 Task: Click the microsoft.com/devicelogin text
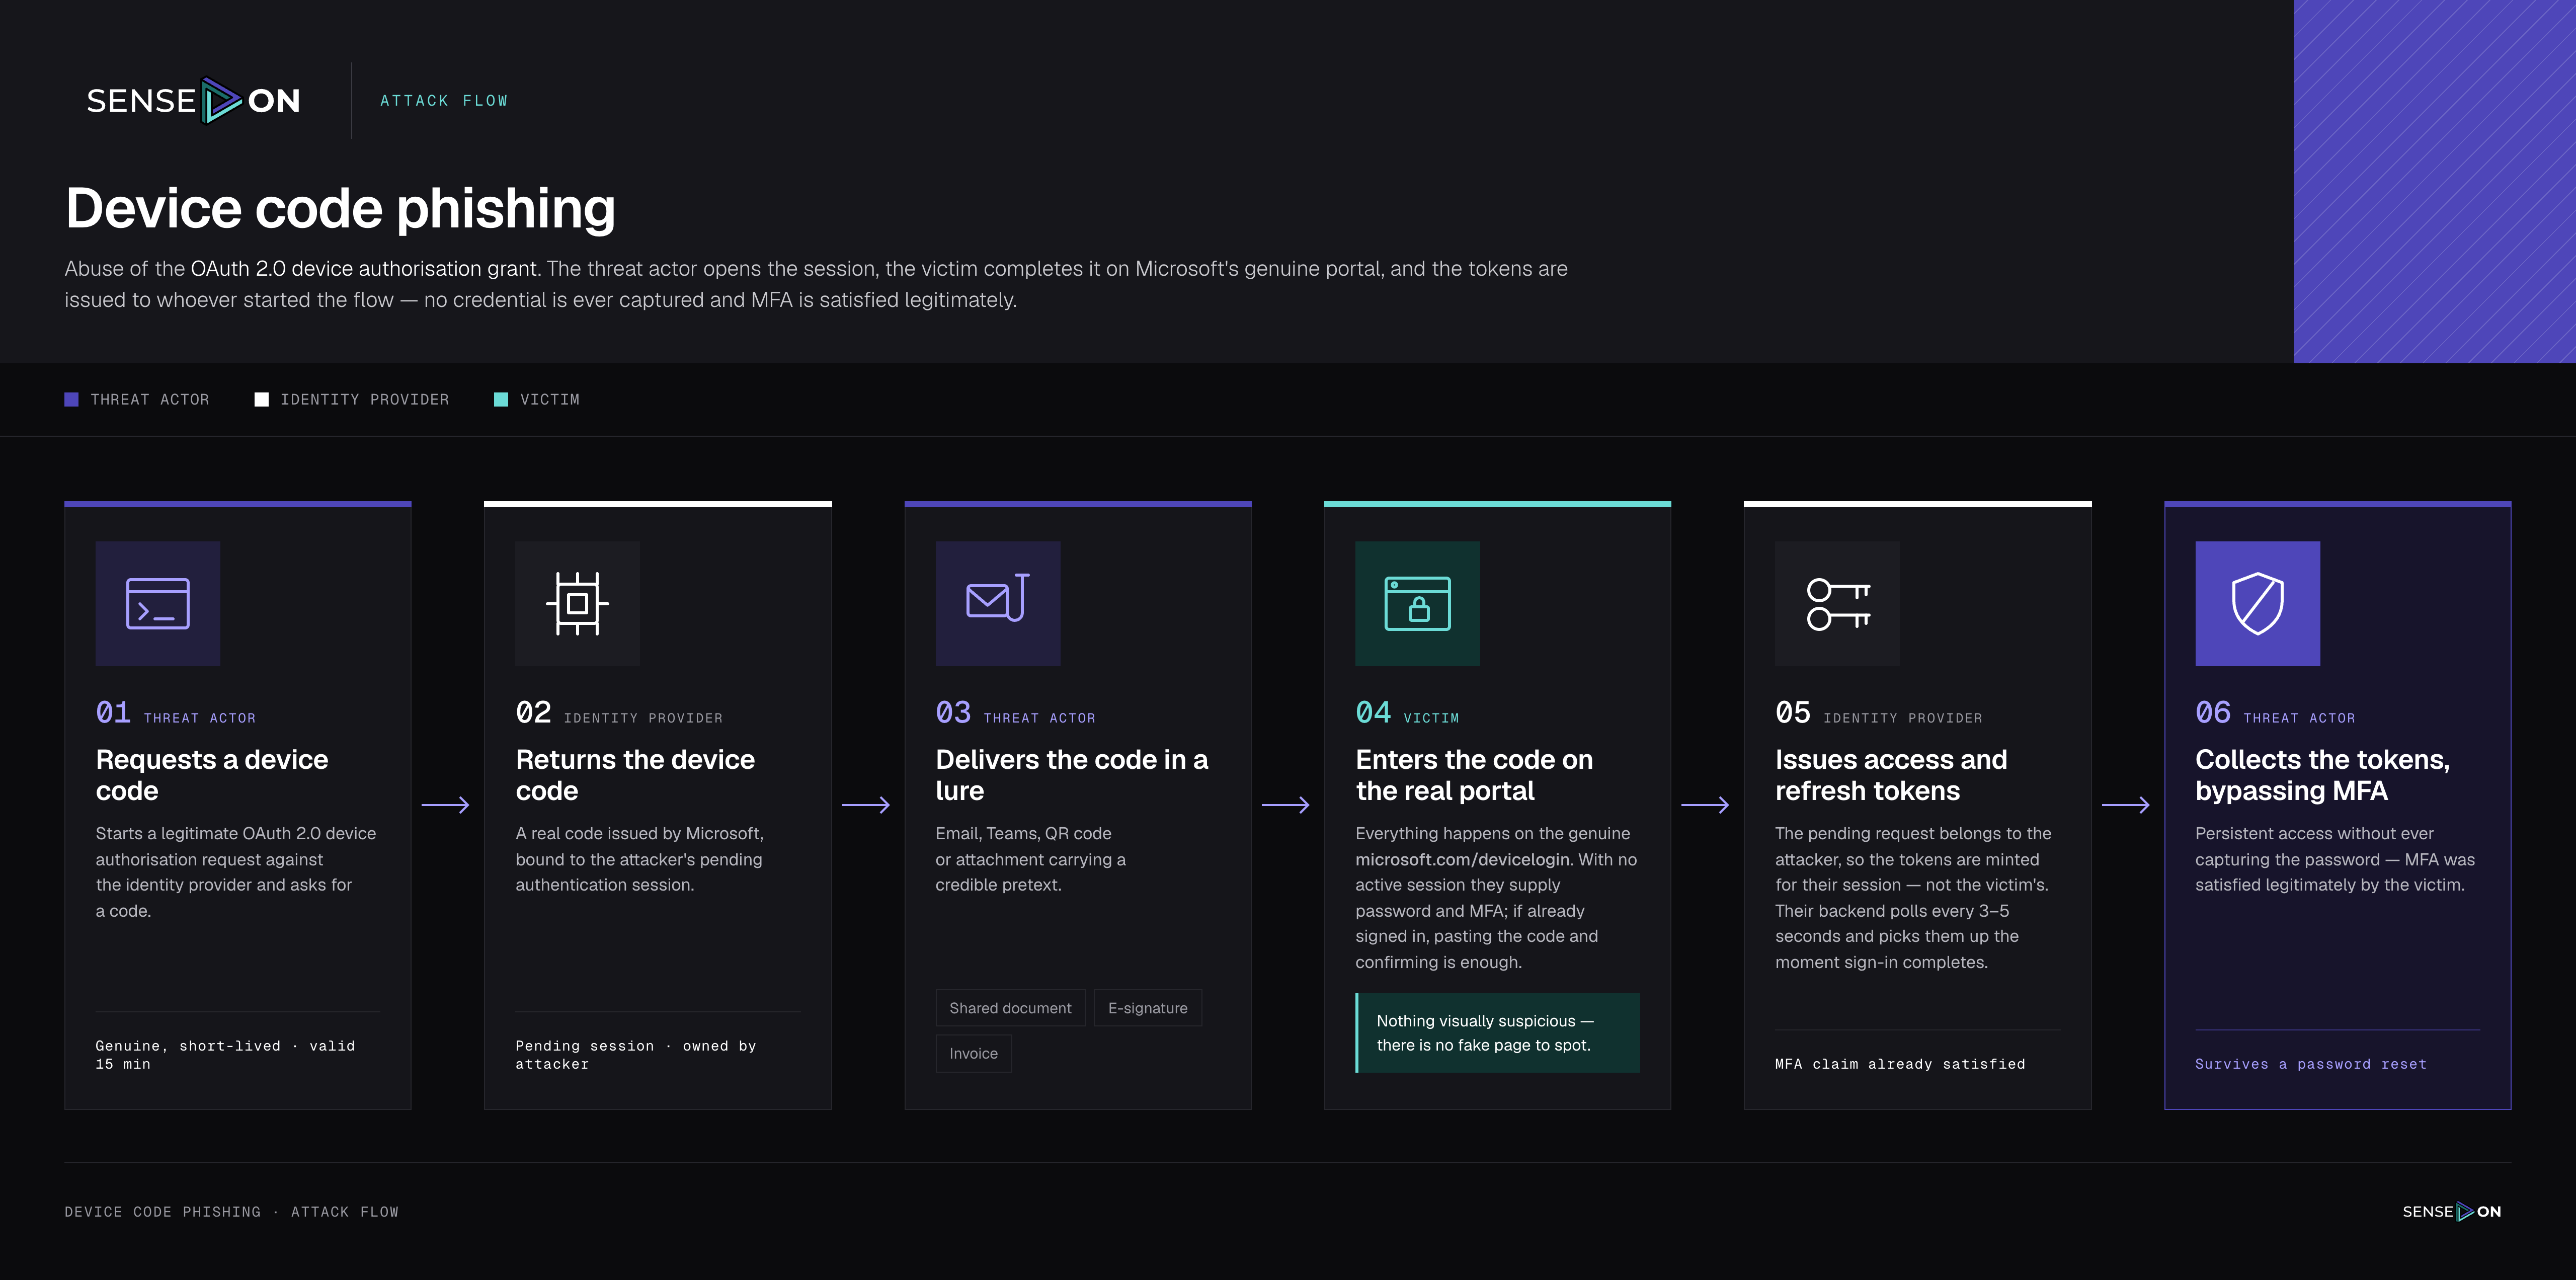(x=1462, y=859)
